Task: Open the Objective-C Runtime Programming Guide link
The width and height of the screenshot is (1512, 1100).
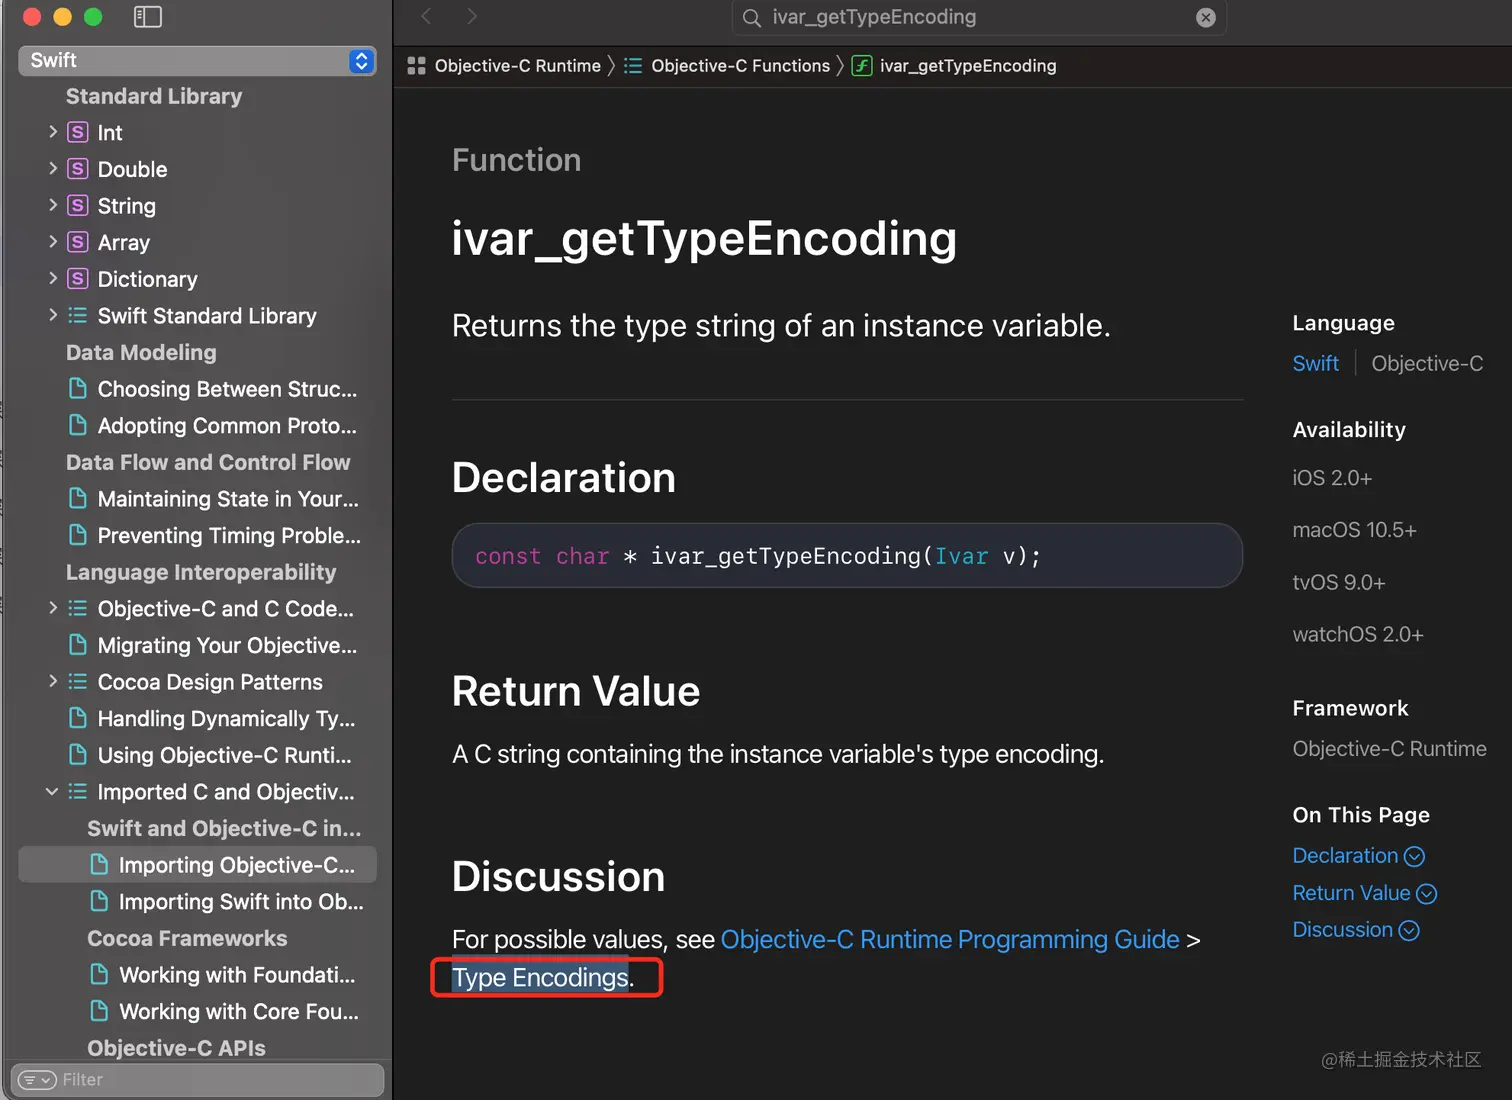Action: click(950, 940)
